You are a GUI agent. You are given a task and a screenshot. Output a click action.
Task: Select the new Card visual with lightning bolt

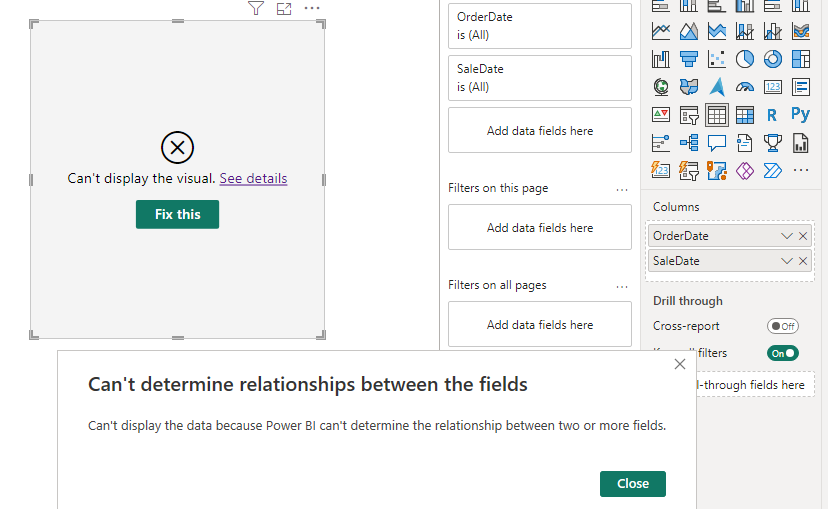(661, 170)
